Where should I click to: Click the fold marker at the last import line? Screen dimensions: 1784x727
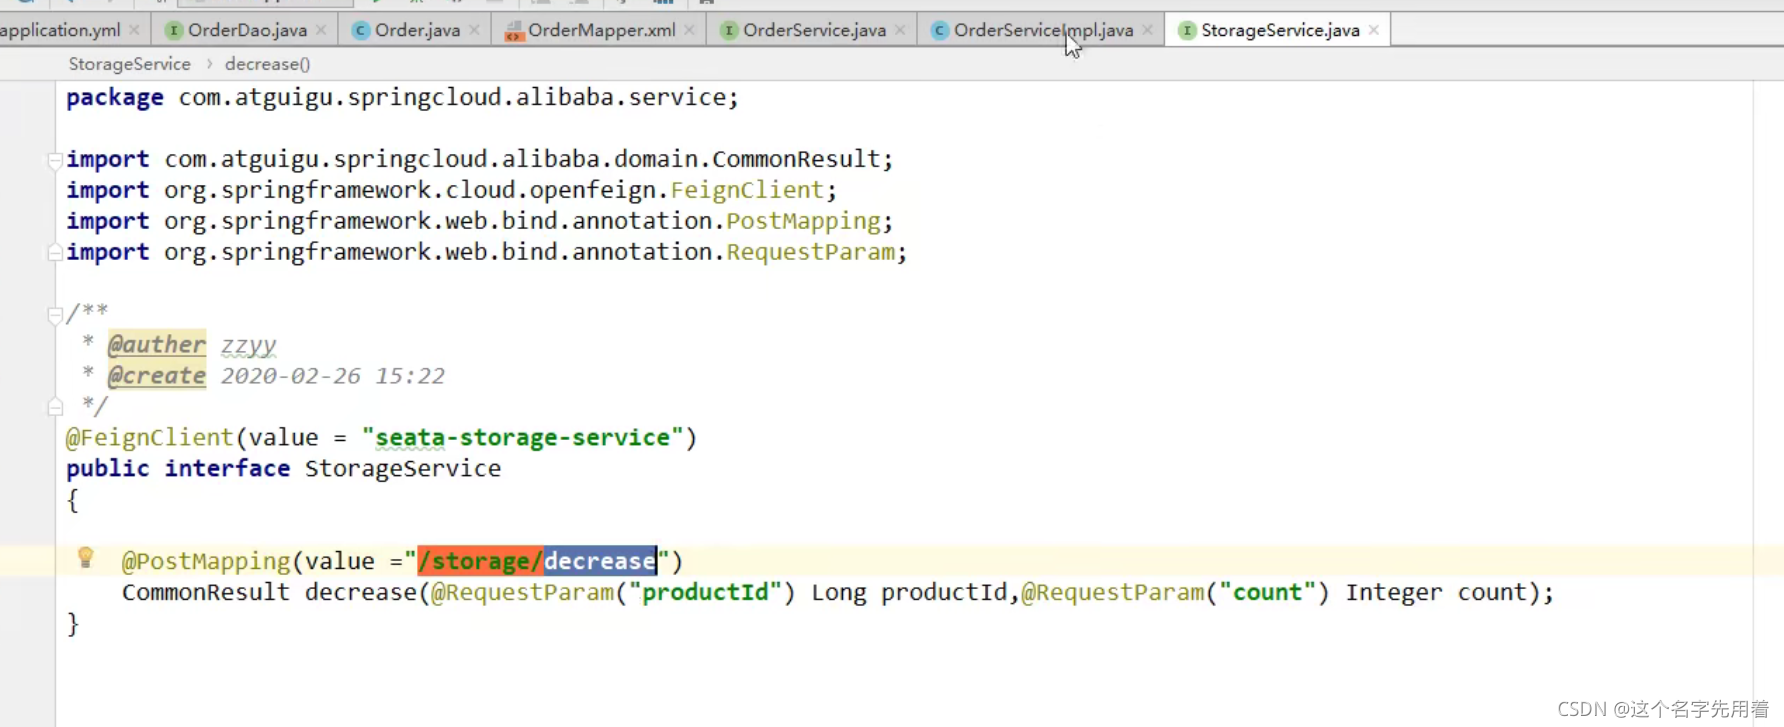click(55, 253)
